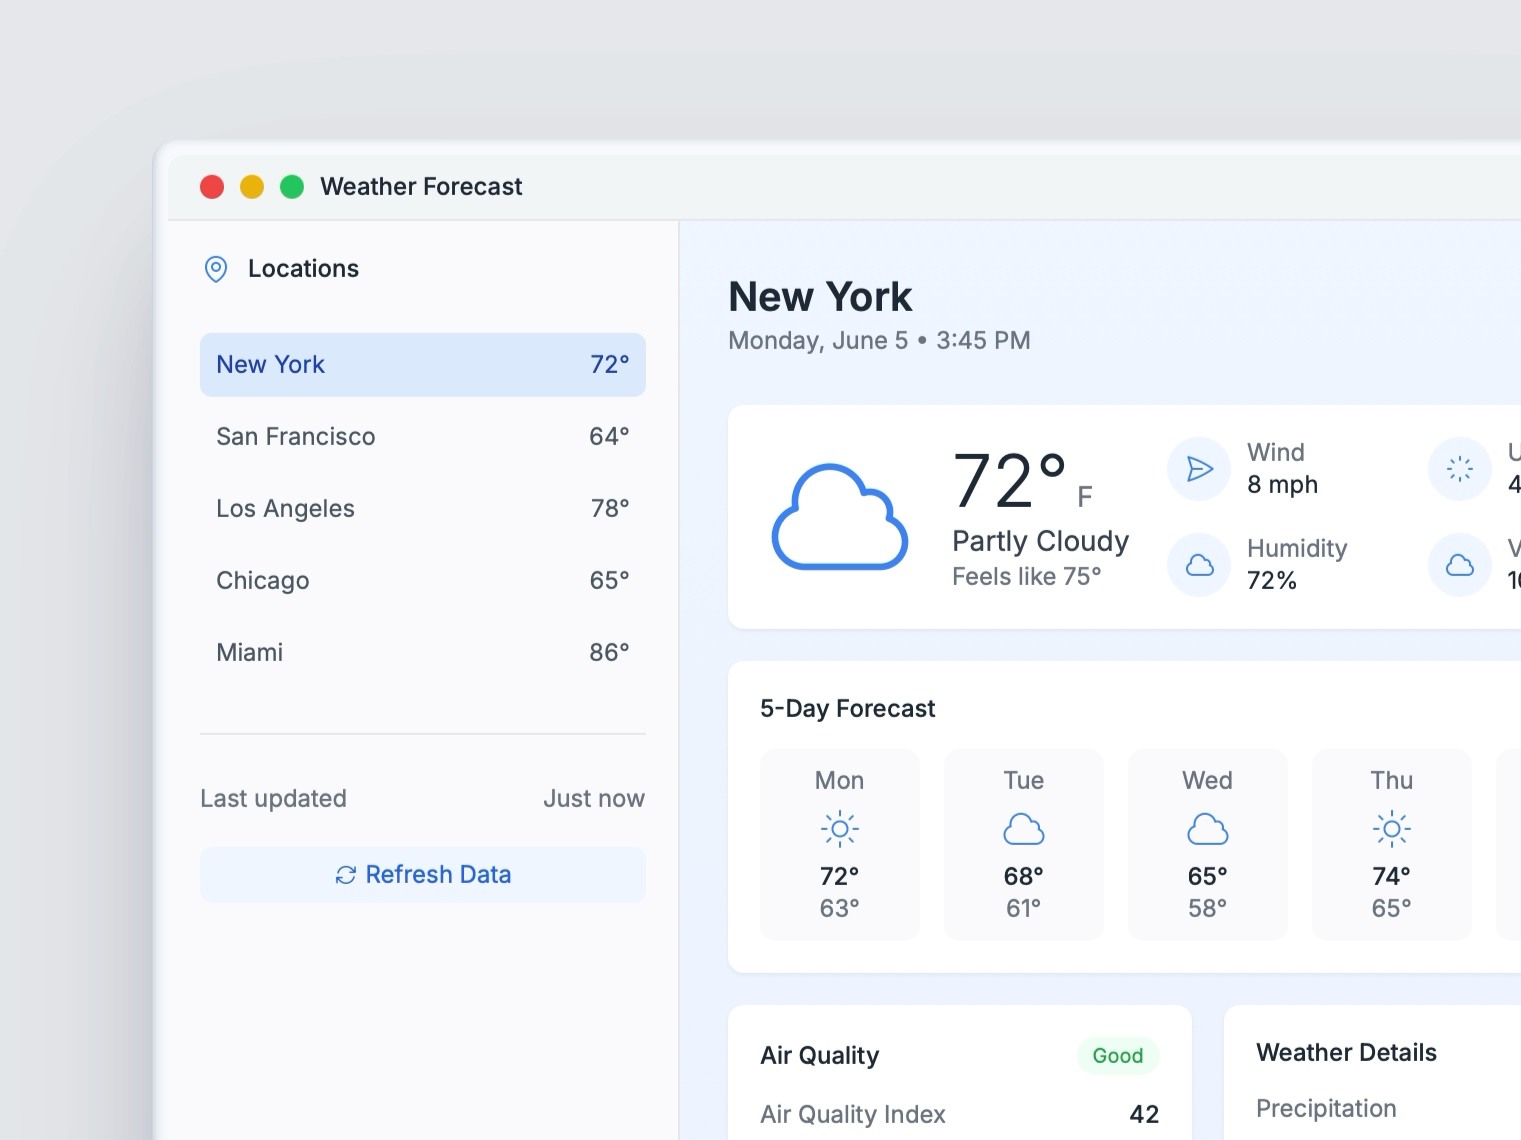Click the Humidity cloud icon
The image size is (1521, 1140).
[1198, 564]
